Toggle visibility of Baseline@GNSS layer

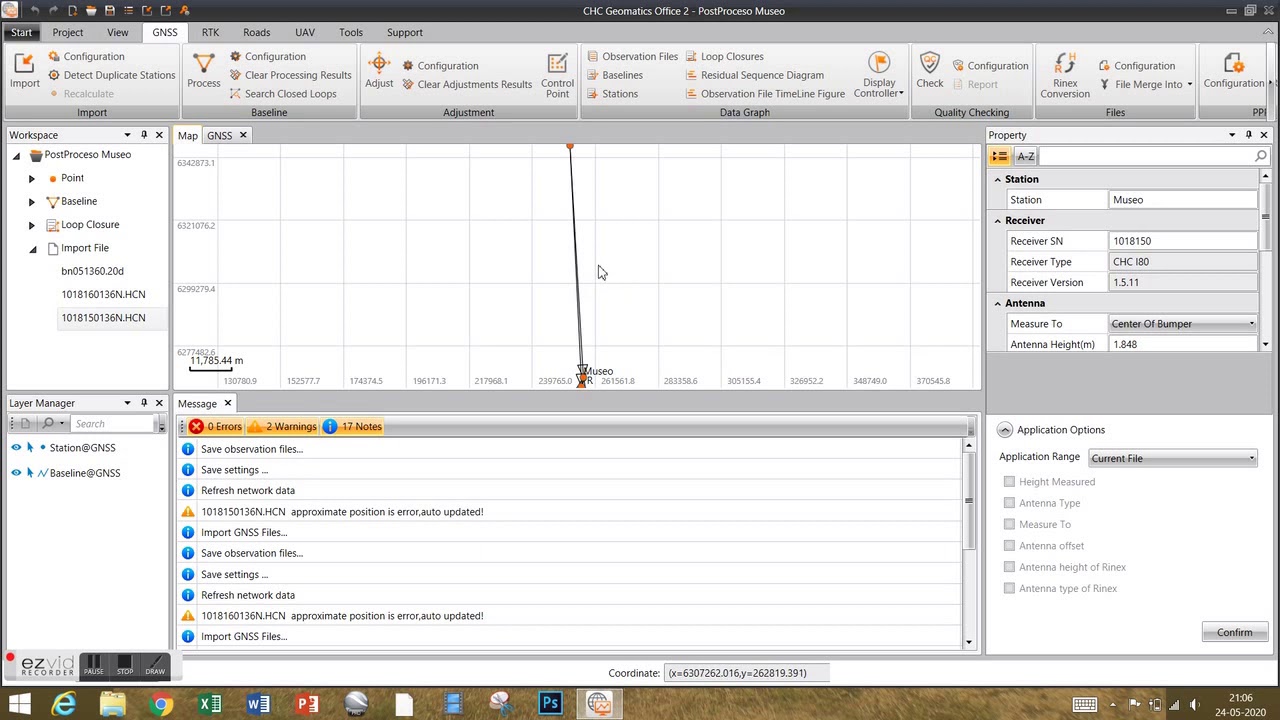16,473
